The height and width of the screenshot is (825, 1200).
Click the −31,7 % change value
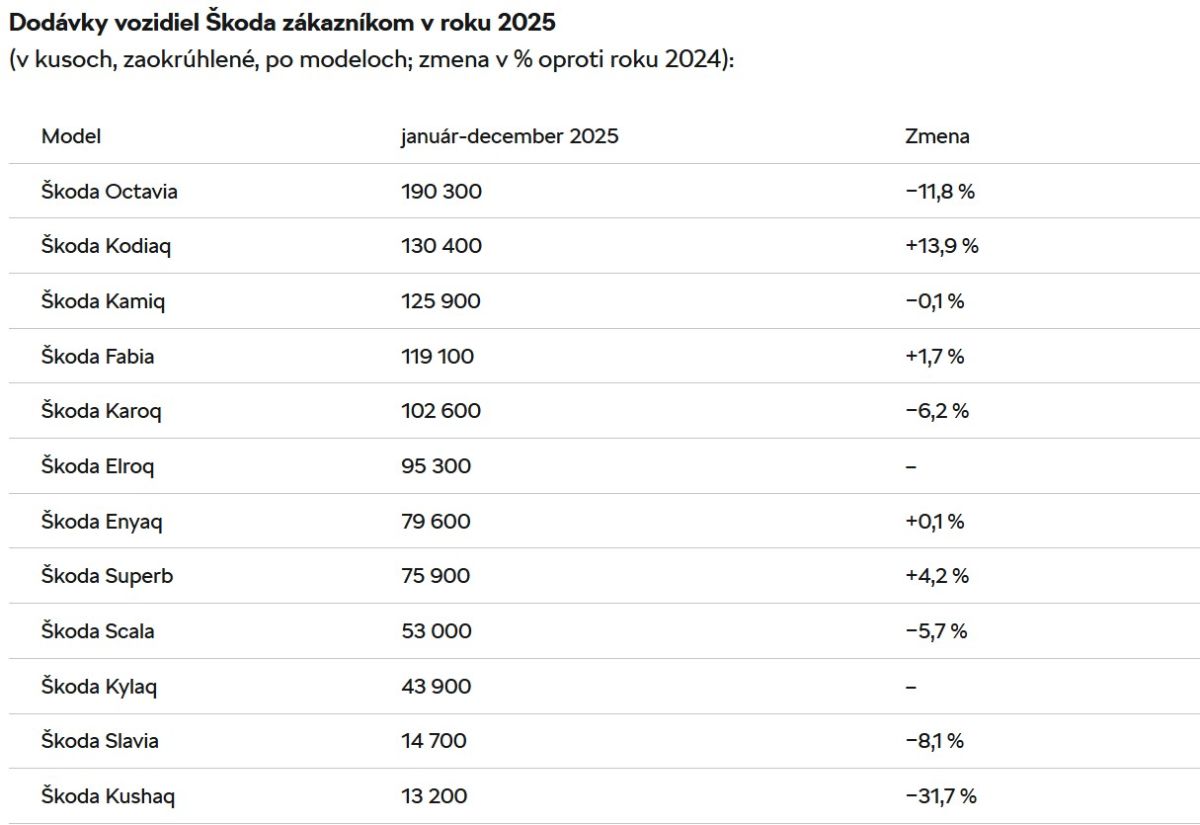click(940, 796)
